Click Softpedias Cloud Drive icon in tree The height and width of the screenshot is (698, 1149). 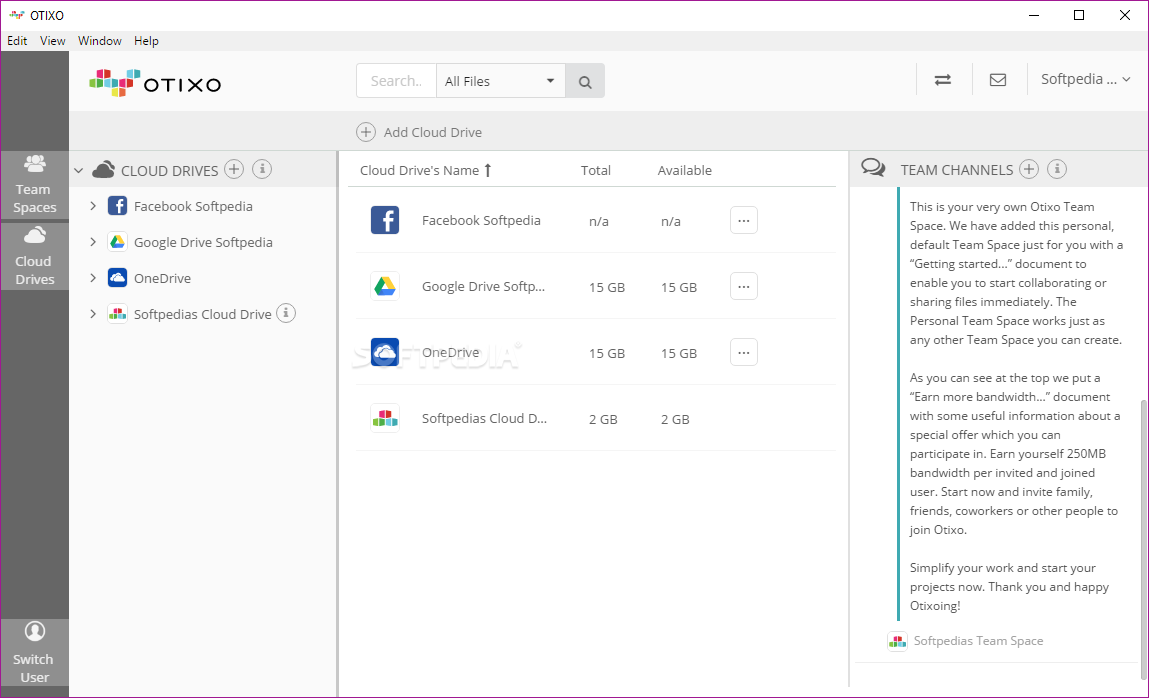point(117,313)
